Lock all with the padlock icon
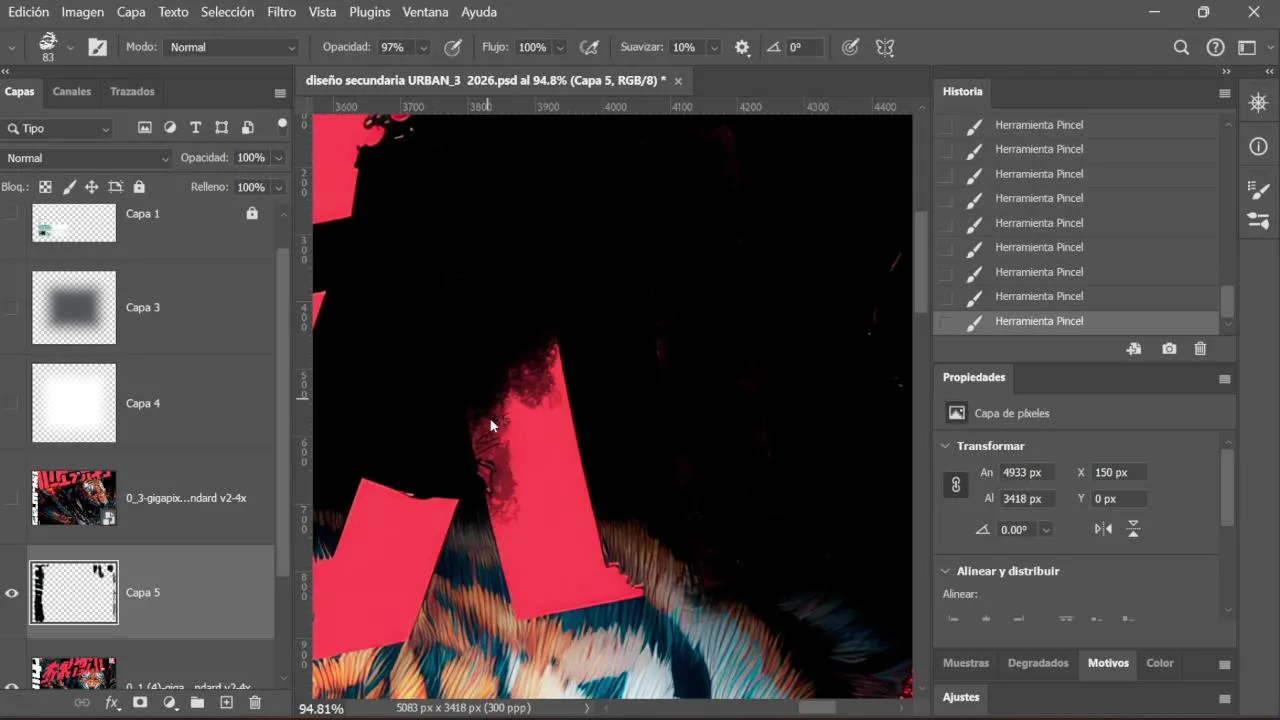This screenshot has width=1280, height=720. tap(139, 187)
